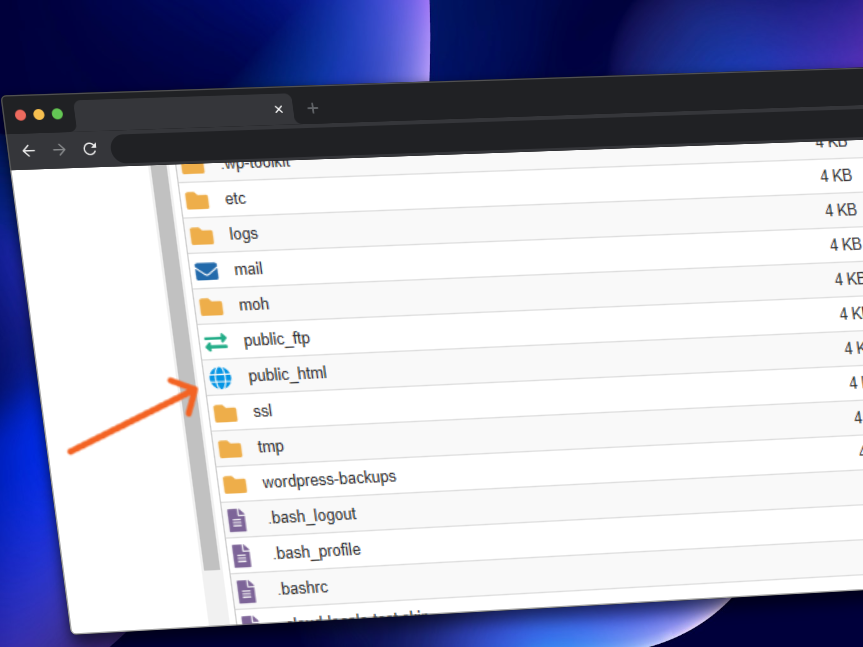This screenshot has height=647, width=863.
Task: Reload the page with the refresh button
Action: pos(90,149)
